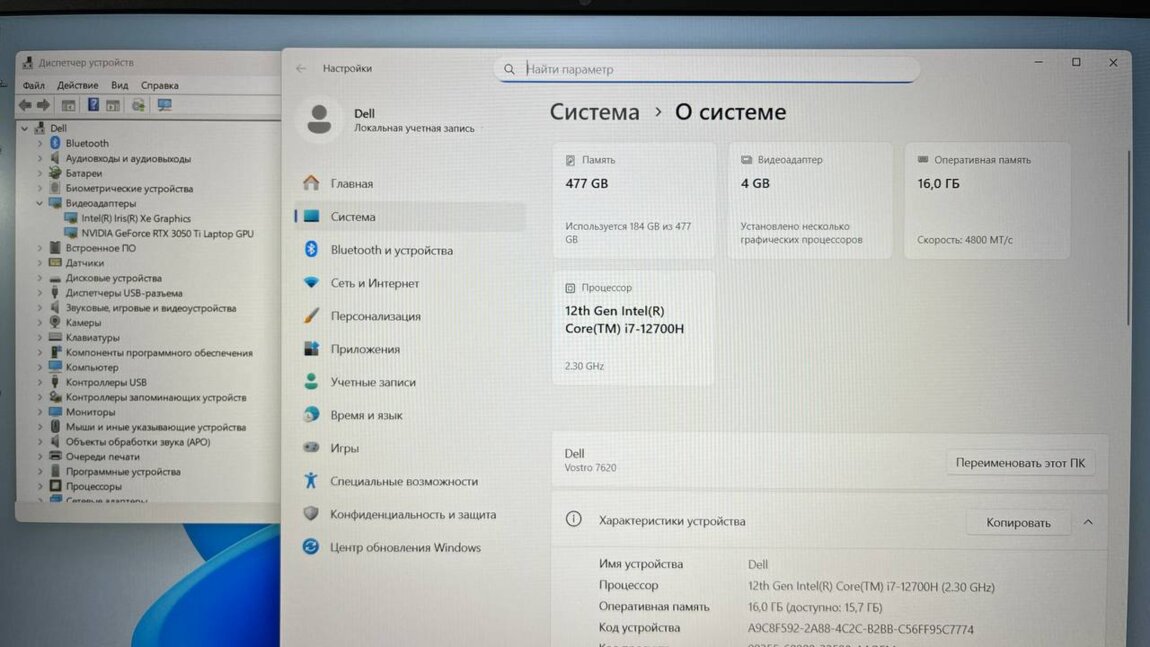Open the Действие menu
This screenshot has height=647, width=1150.
click(77, 86)
